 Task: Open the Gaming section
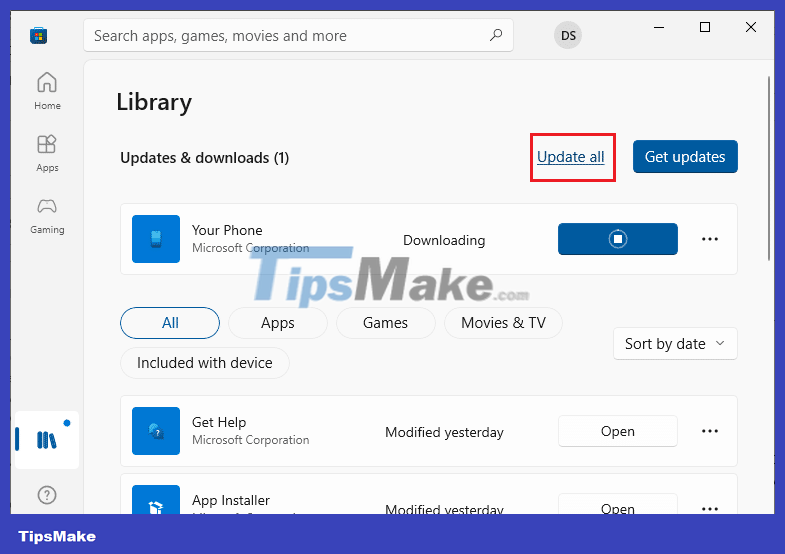point(47,216)
